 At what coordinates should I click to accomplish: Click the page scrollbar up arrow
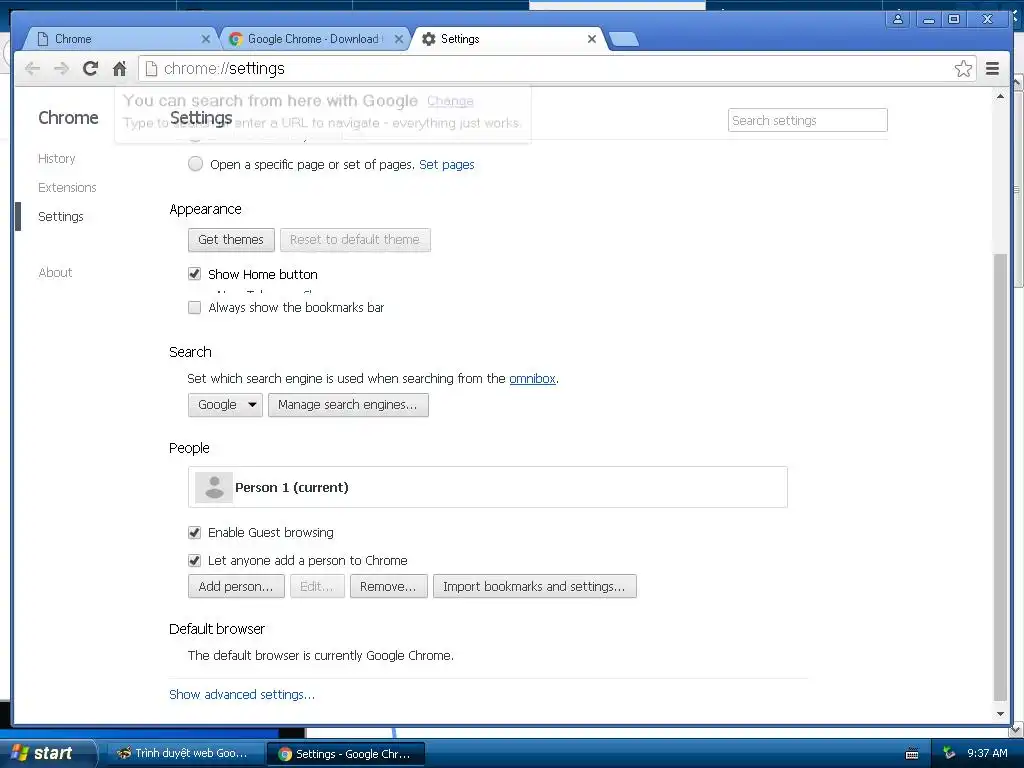point(1000,96)
